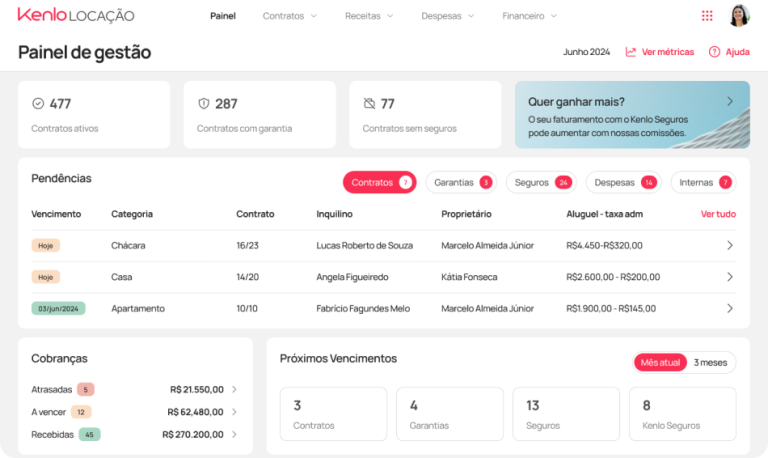Image resolution: width=768 pixels, height=458 pixels.
Task: Click the Ver tudo link
Action: [x=718, y=214]
